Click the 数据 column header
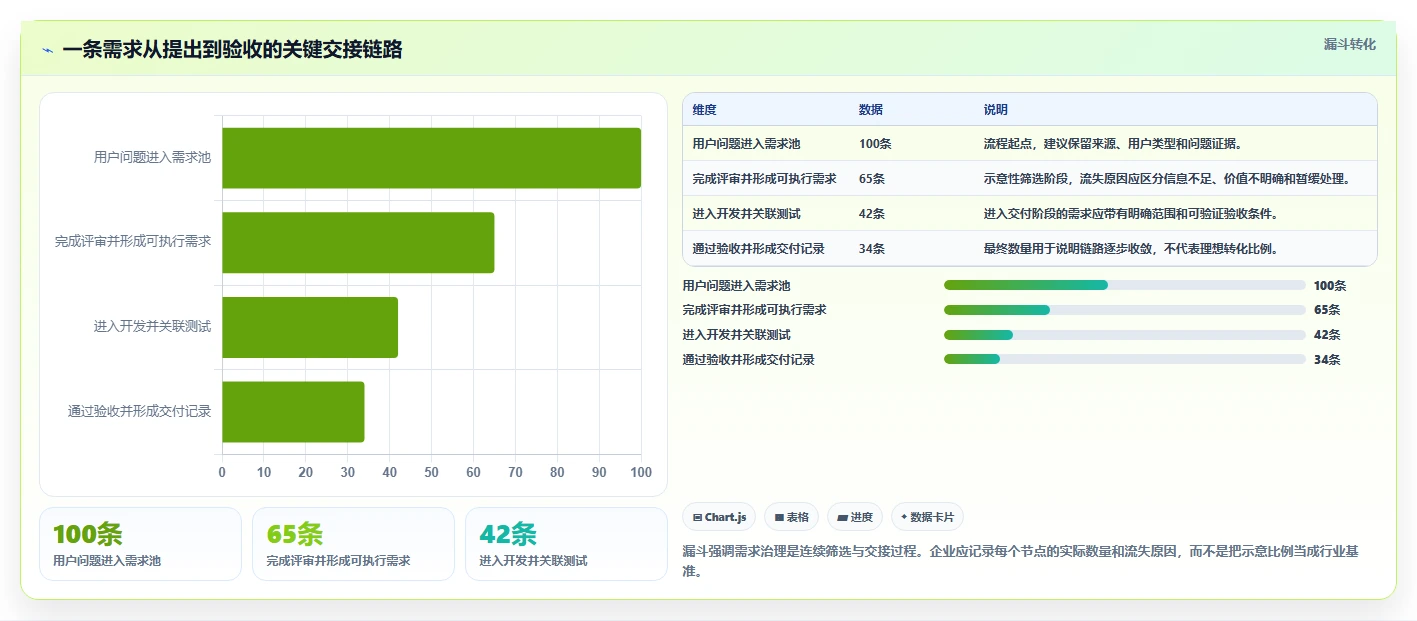The height and width of the screenshot is (621, 1417). pos(871,110)
